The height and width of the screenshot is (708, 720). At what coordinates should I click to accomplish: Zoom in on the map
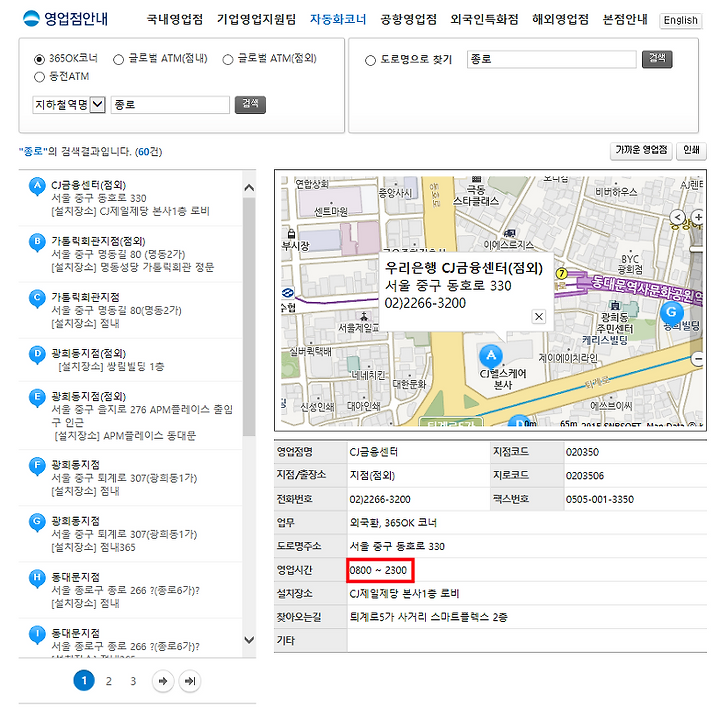698,217
